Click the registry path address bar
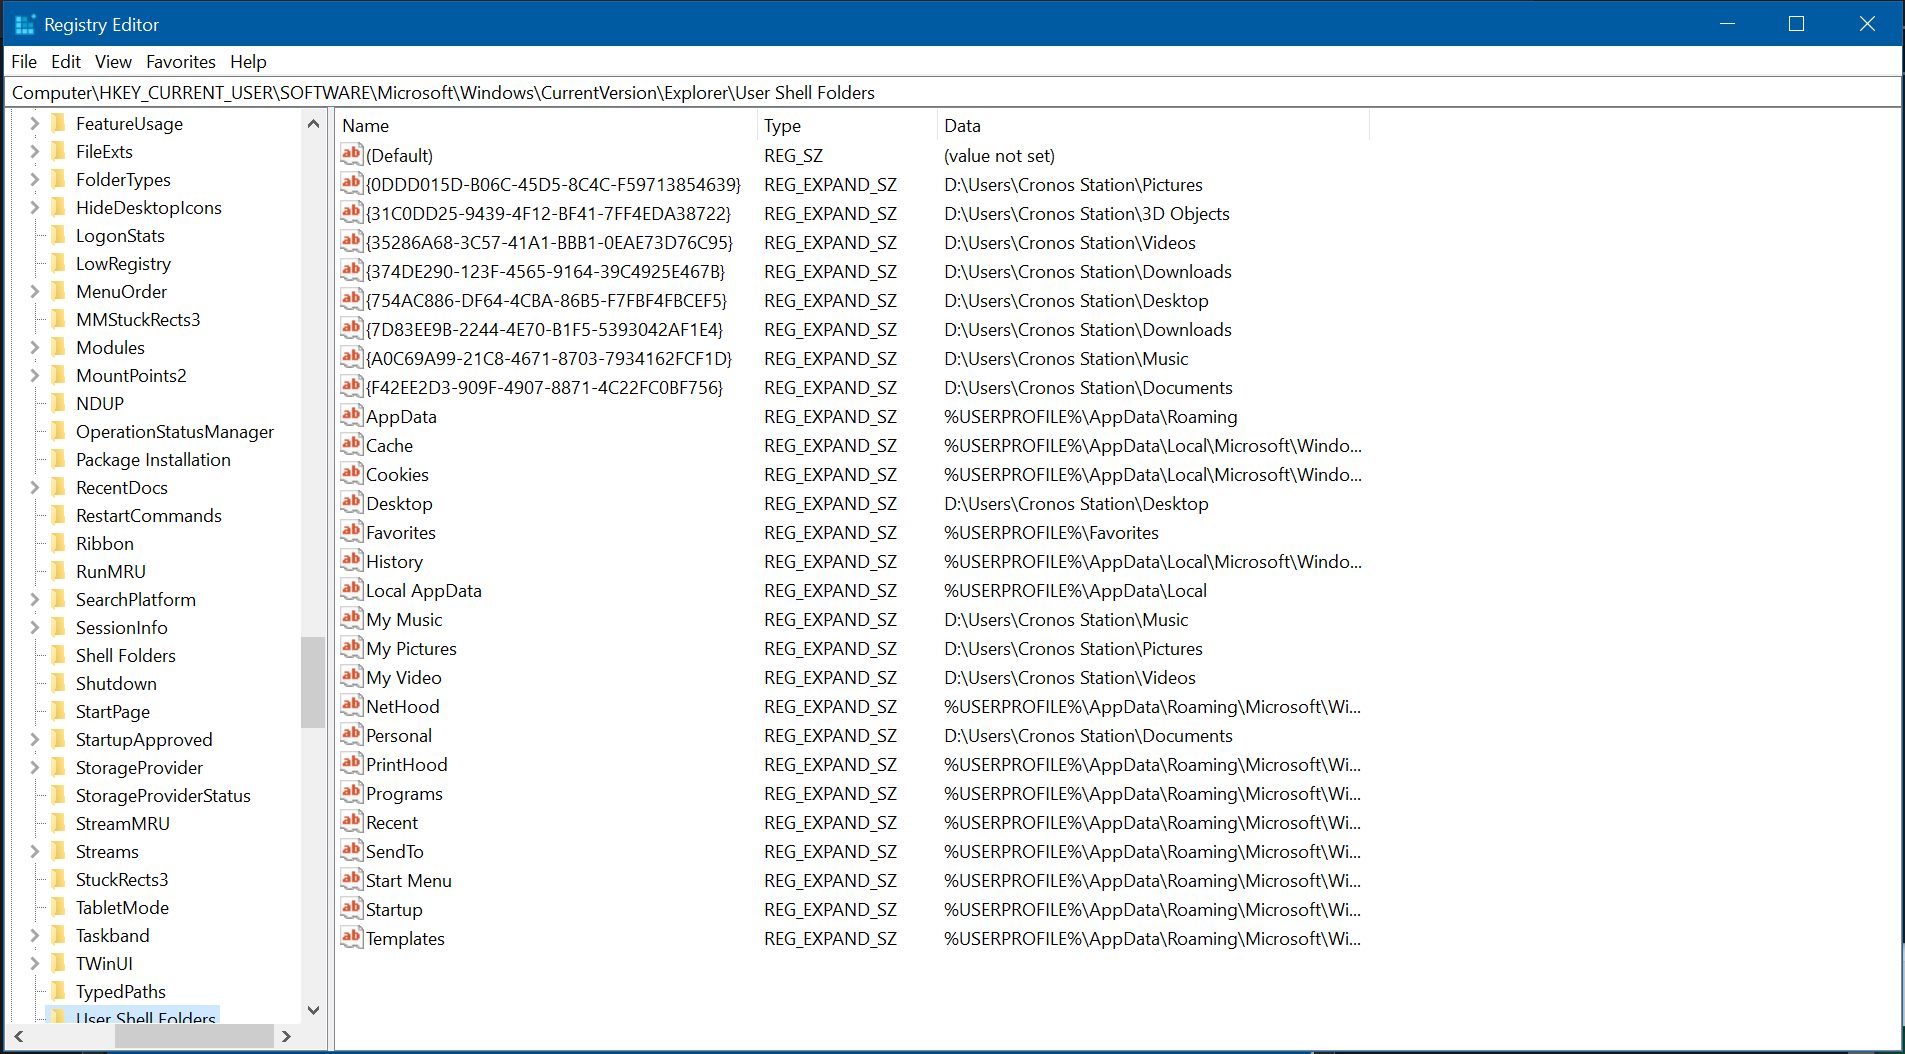The width and height of the screenshot is (1905, 1054). (x=955, y=93)
